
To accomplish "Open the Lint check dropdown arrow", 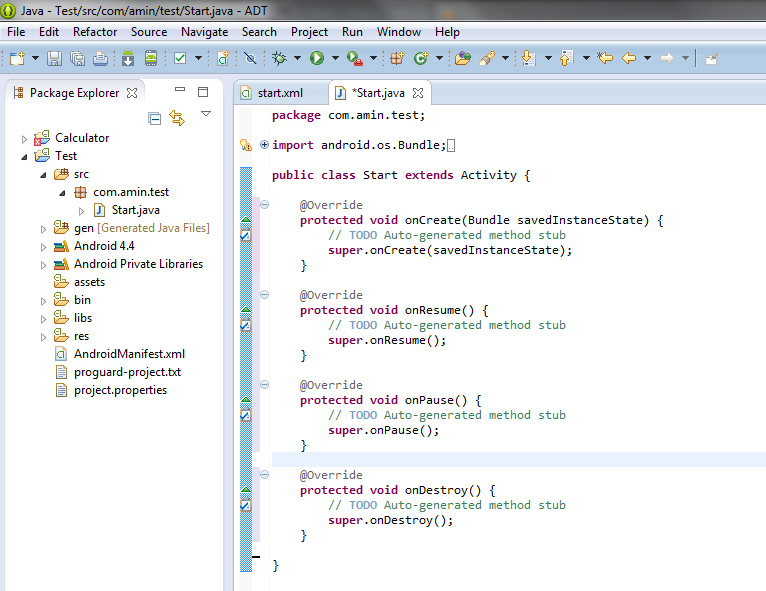I will [198, 58].
